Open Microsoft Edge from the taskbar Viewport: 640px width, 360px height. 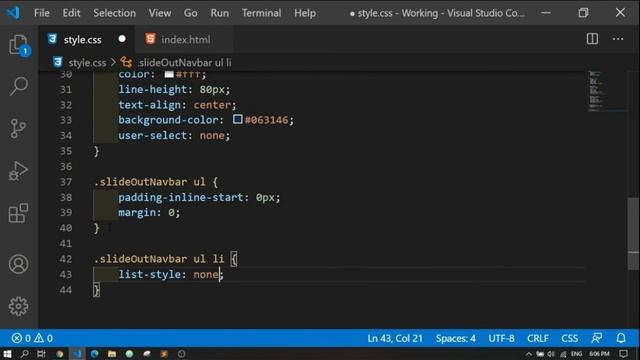95,353
